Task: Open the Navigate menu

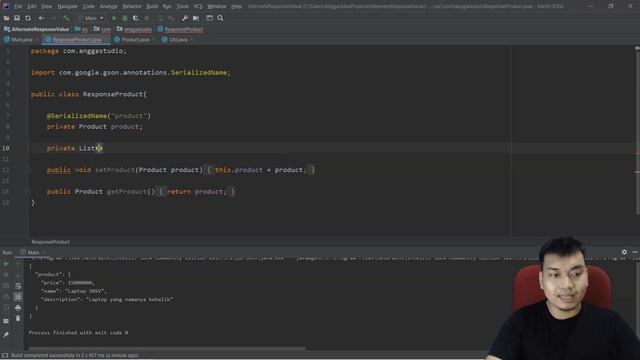Action: click(67, 6)
